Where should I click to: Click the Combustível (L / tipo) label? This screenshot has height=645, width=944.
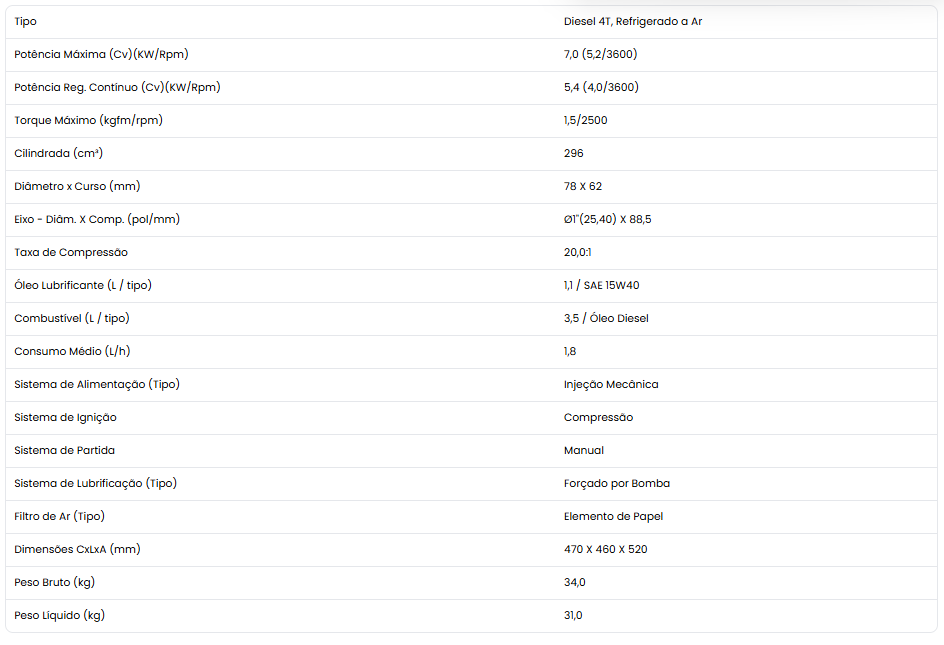tap(72, 319)
